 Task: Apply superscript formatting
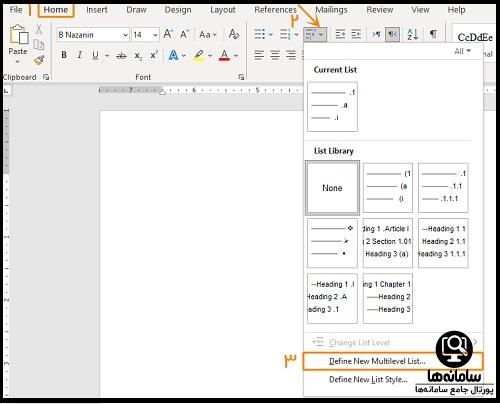coord(154,55)
